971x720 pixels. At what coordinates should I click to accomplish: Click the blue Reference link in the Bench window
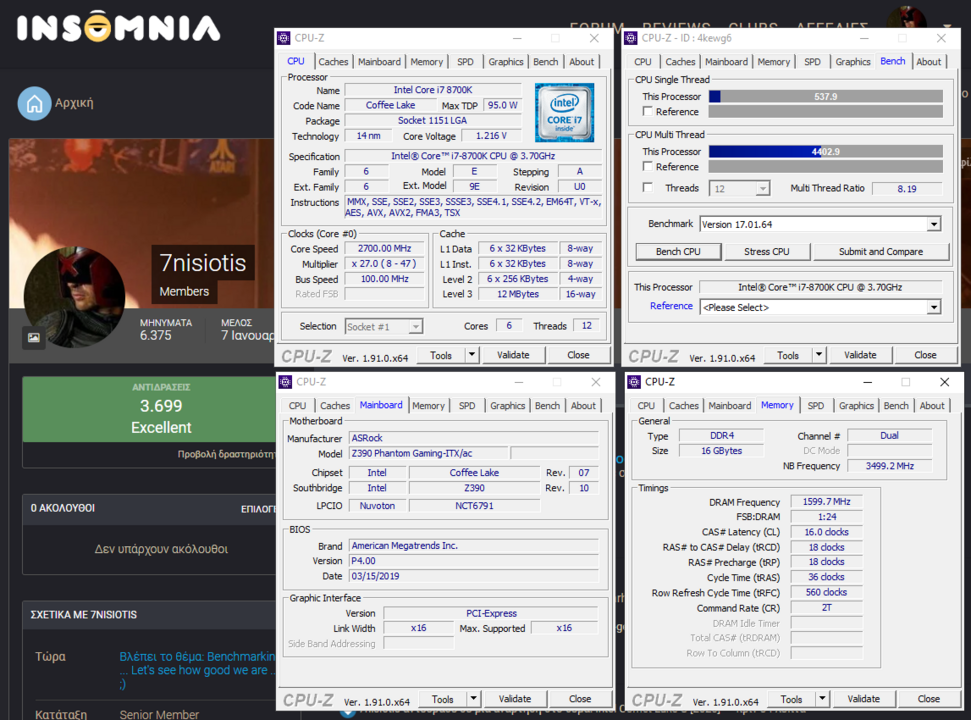[x=671, y=306]
